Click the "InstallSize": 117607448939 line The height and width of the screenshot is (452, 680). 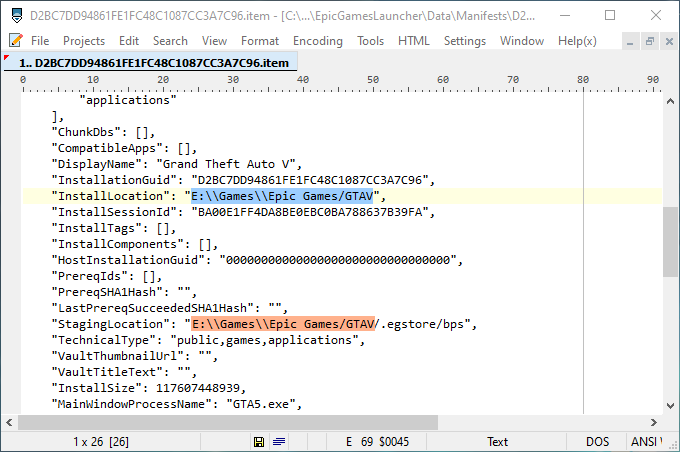point(149,388)
